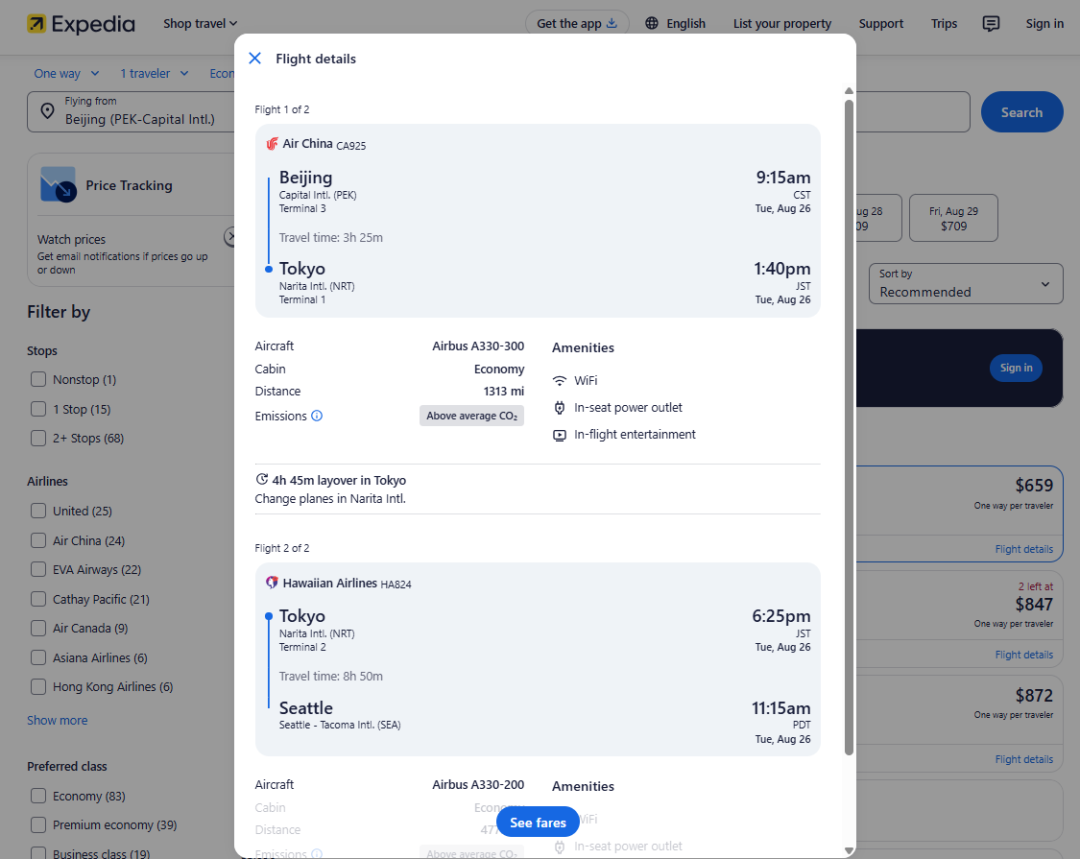Click the Emissions info icon for Flight 1
The height and width of the screenshot is (859, 1080).
tap(317, 415)
